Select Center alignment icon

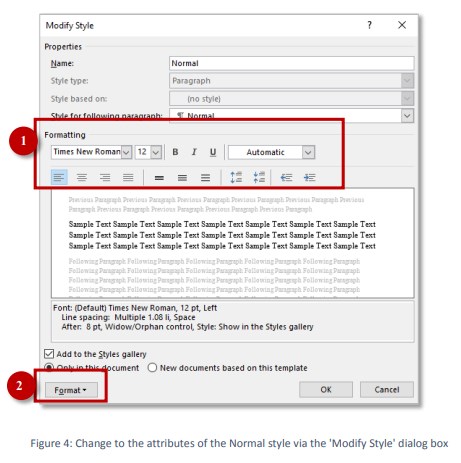pos(82,177)
